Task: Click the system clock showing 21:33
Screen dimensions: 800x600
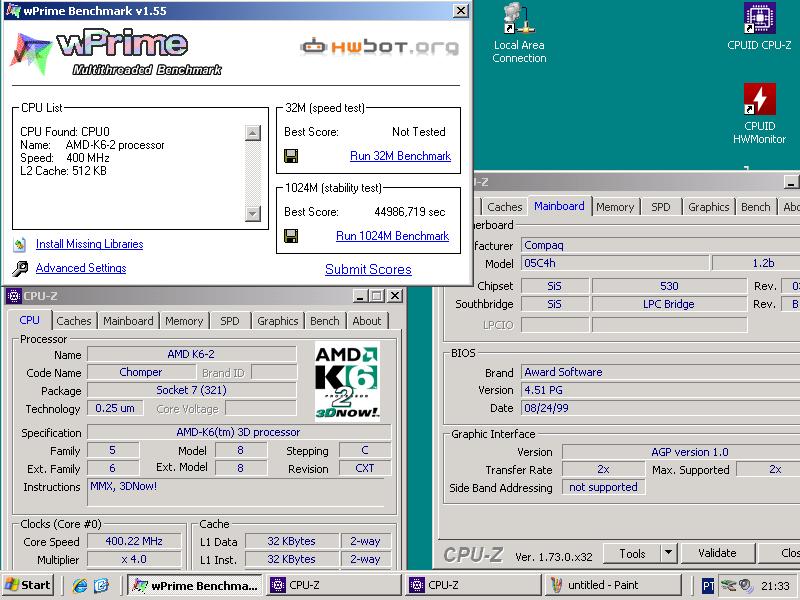Action: (775, 586)
